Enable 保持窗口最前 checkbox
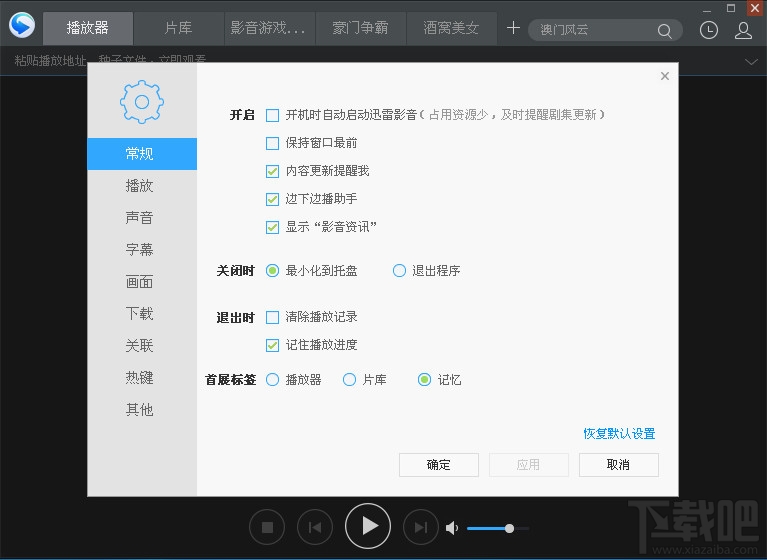 point(272,143)
